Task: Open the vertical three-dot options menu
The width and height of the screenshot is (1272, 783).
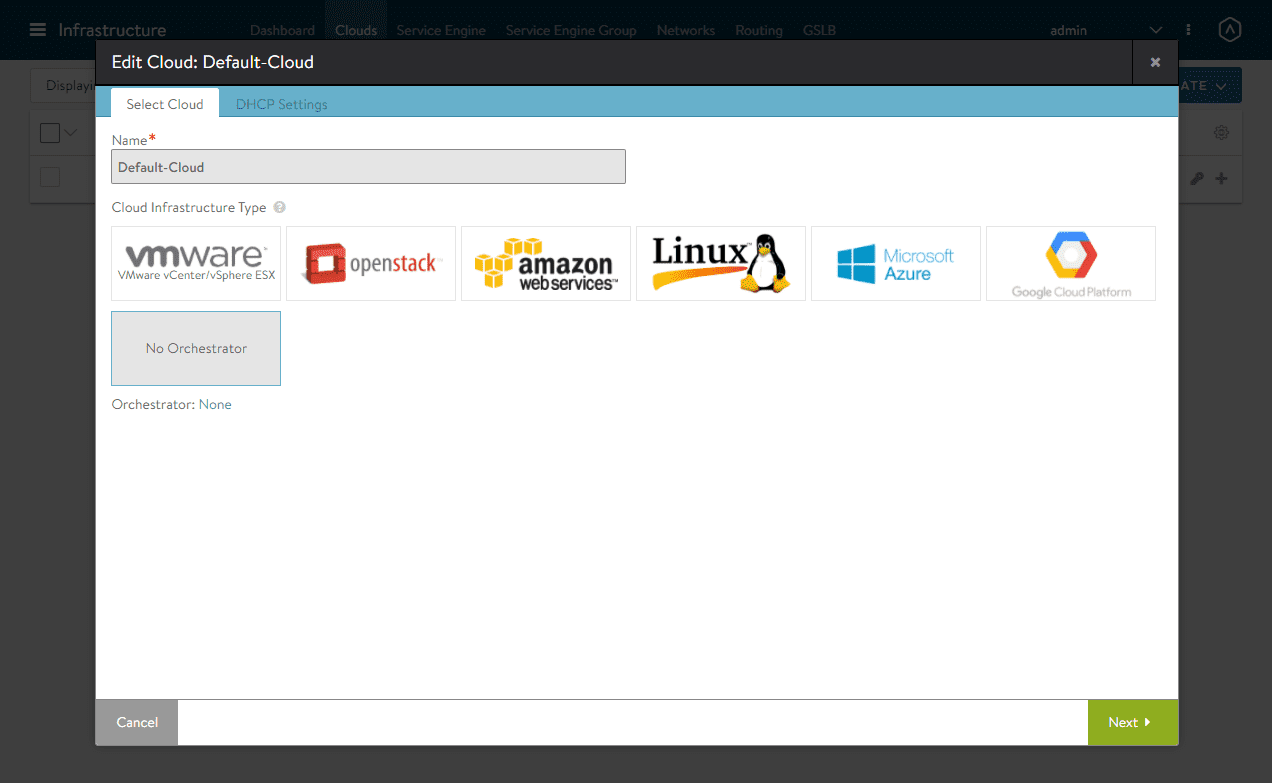Action: tap(1188, 30)
